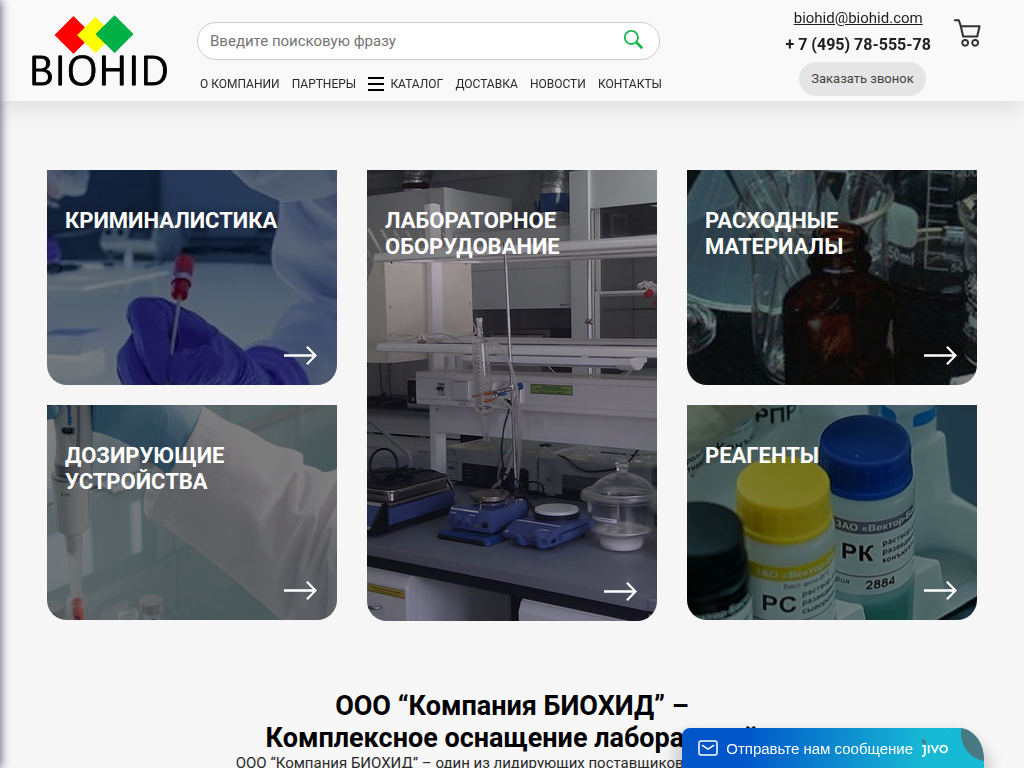
Task: Click the phone number + 7 (495) 78-555-78
Action: pyautogui.click(x=857, y=44)
